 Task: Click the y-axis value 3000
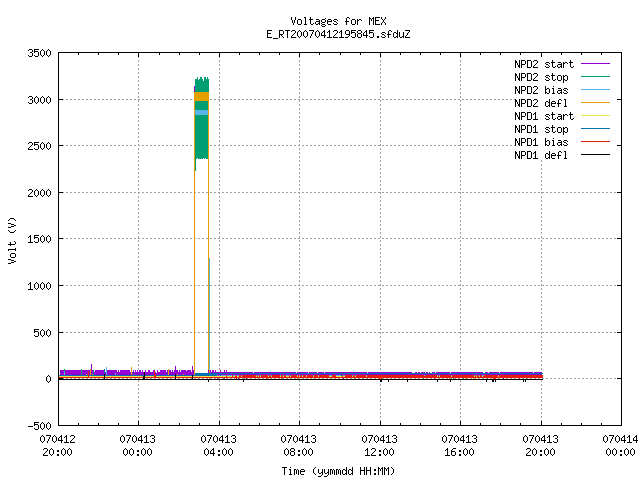pos(40,100)
